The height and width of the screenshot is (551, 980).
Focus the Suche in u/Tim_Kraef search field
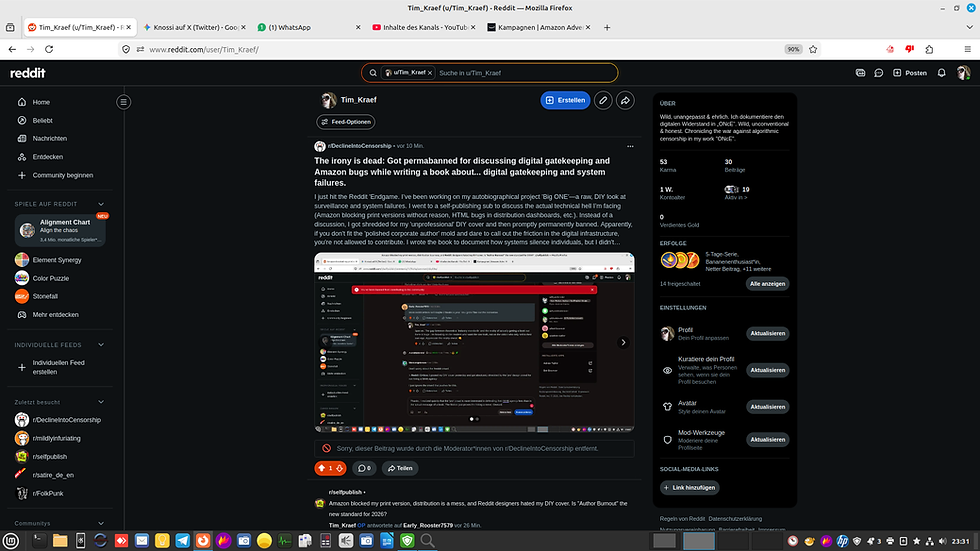[x=525, y=73]
